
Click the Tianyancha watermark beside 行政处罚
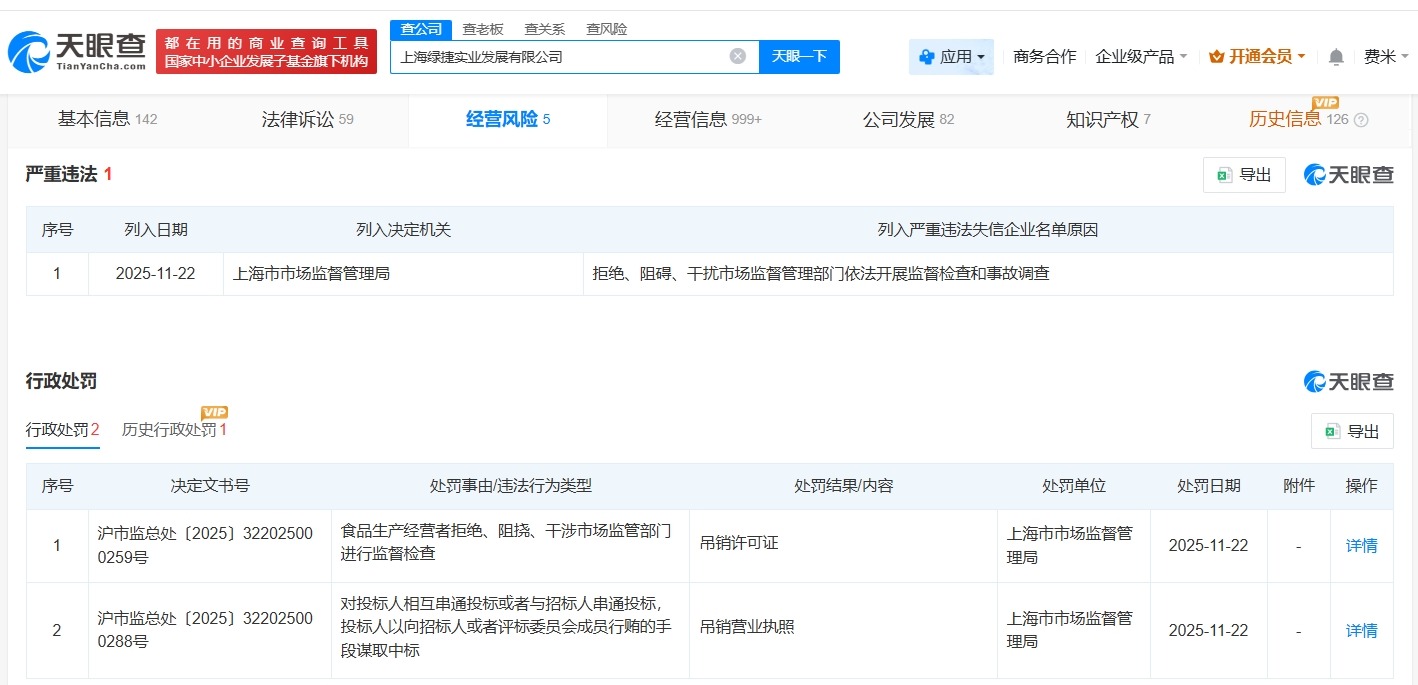(1348, 381)
